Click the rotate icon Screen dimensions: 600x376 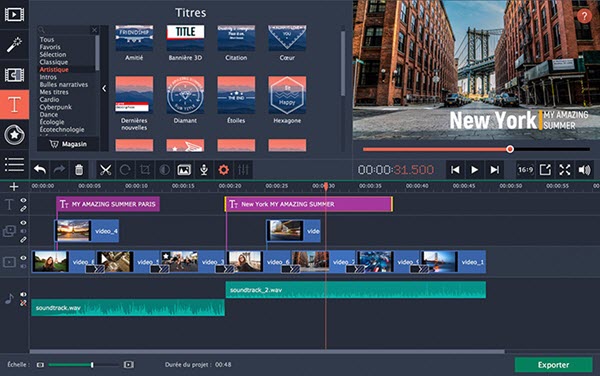(125, 169)
